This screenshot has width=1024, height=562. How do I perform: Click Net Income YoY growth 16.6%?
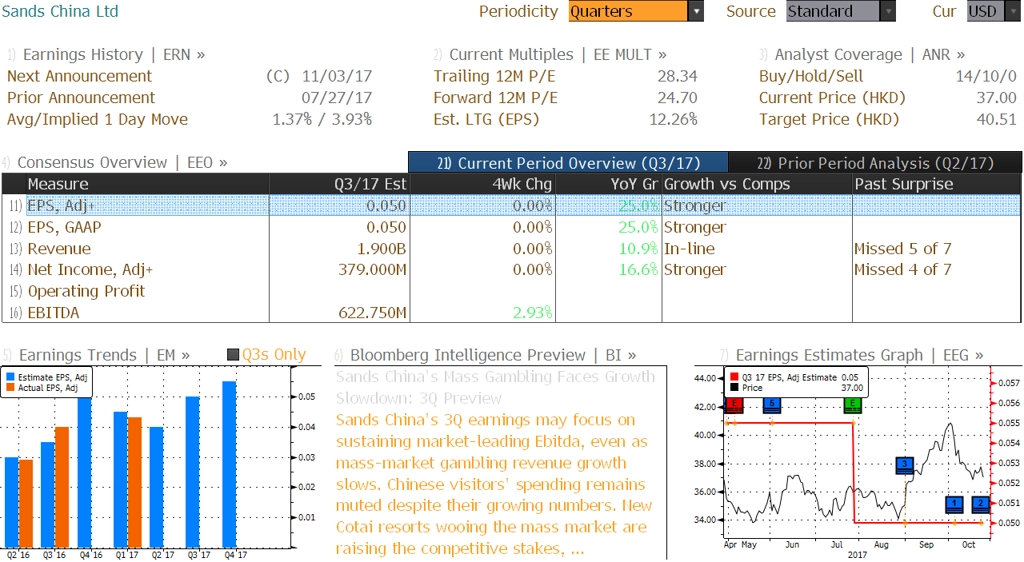point(638,270)
